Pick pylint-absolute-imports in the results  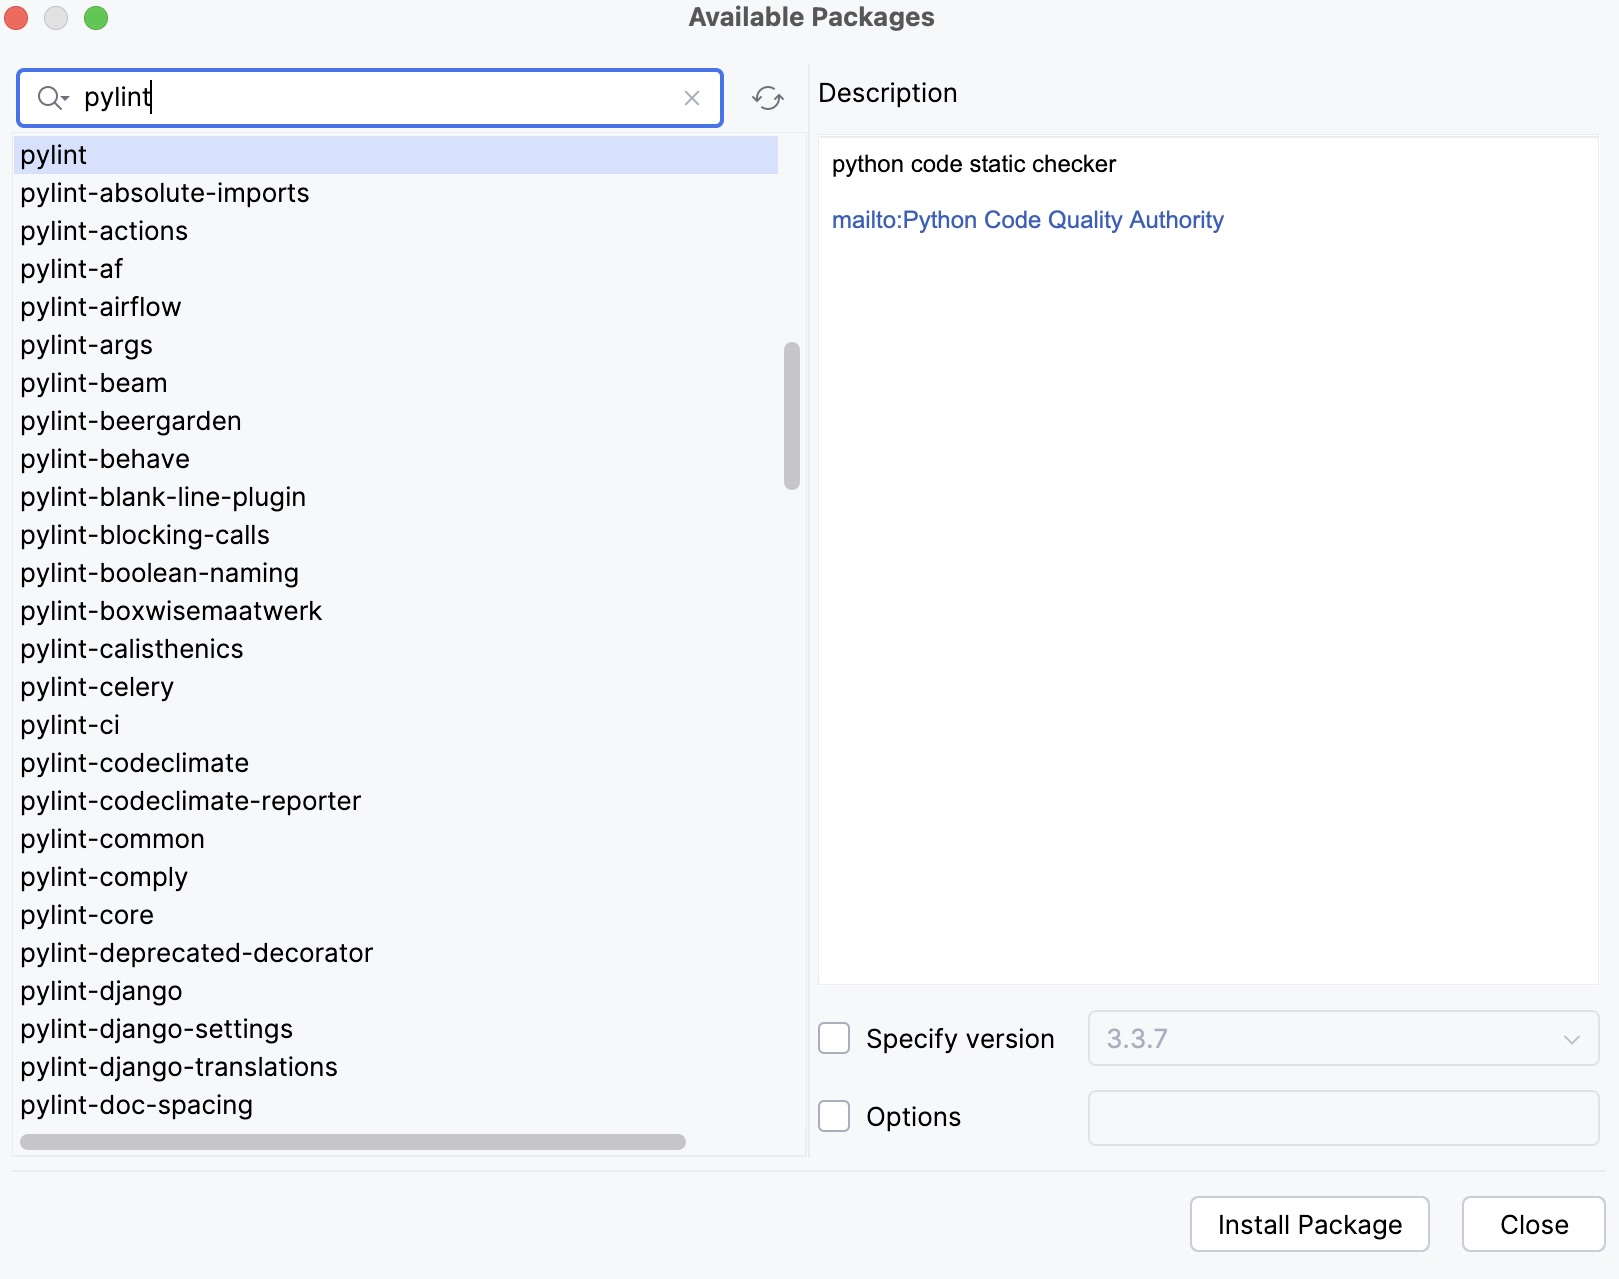[x=165, y=193]
